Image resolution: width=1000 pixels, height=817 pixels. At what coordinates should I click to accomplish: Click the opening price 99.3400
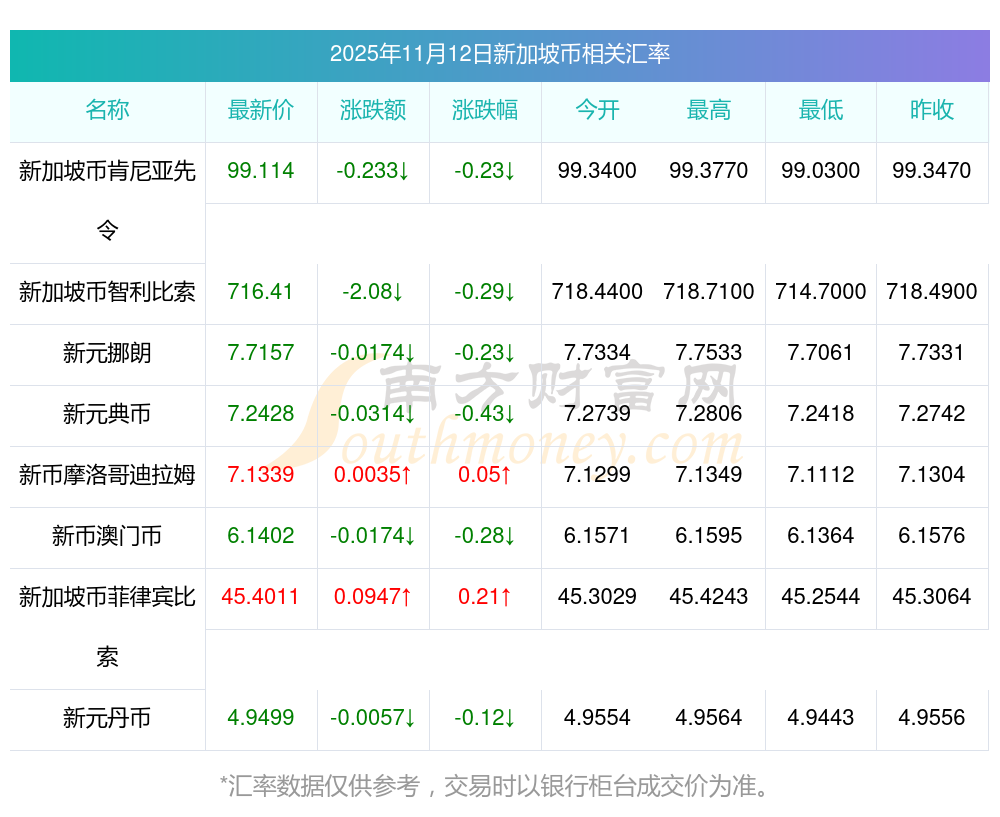[597, 170]
